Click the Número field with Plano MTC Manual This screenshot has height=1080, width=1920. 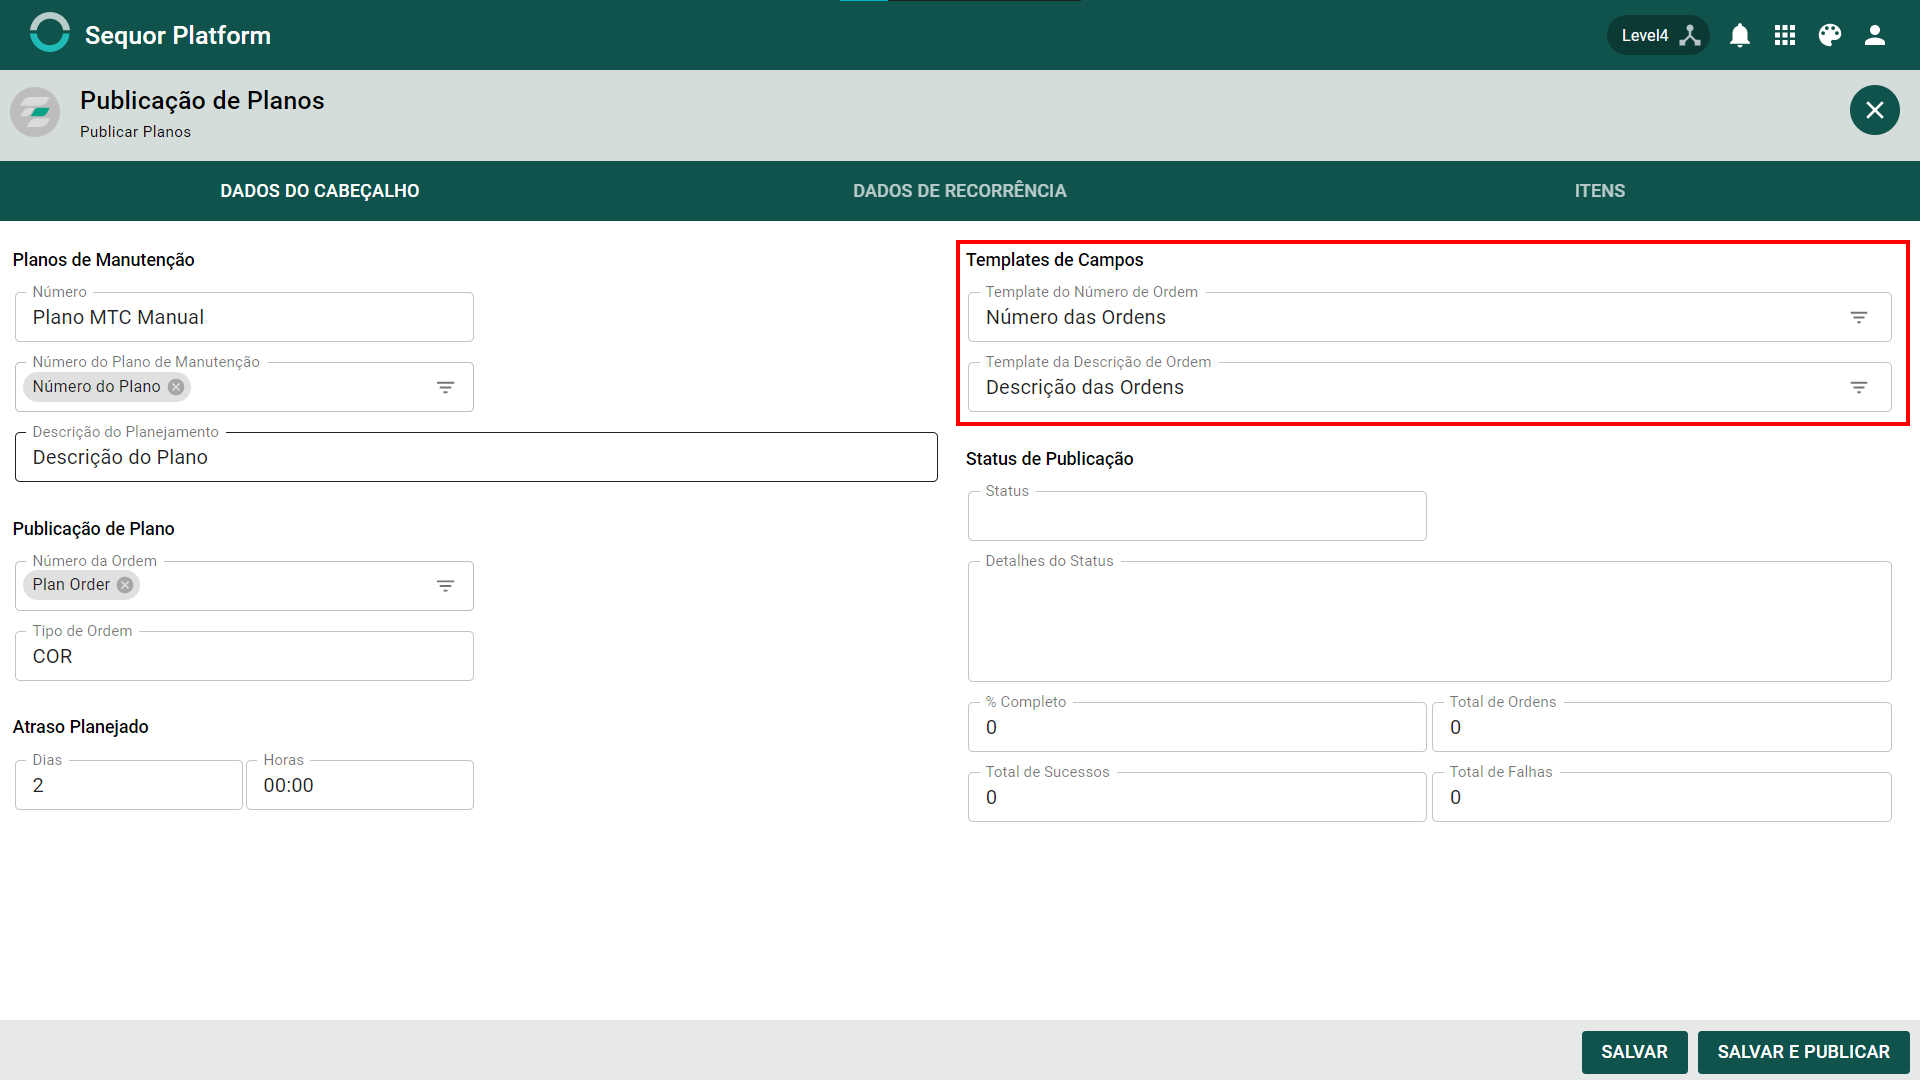click(244, 317)
